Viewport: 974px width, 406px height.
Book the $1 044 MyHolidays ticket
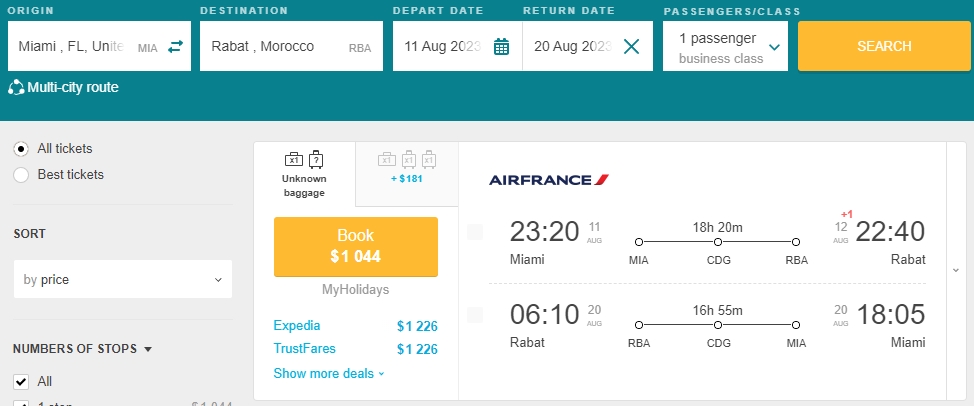click(x=355, y=246)
